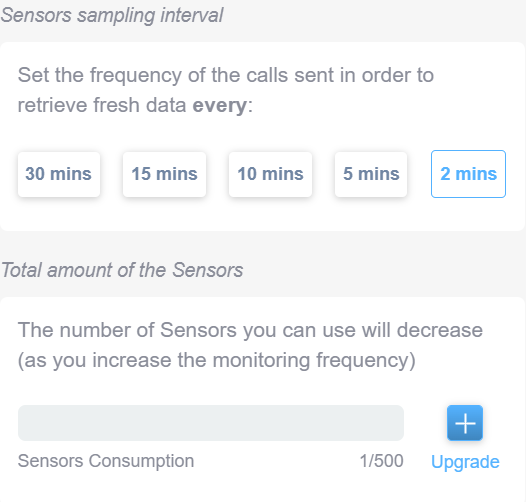Screen dimensions: 526x502
Task: Choose the 15 mins interval option
Action: tap(164, 174)
